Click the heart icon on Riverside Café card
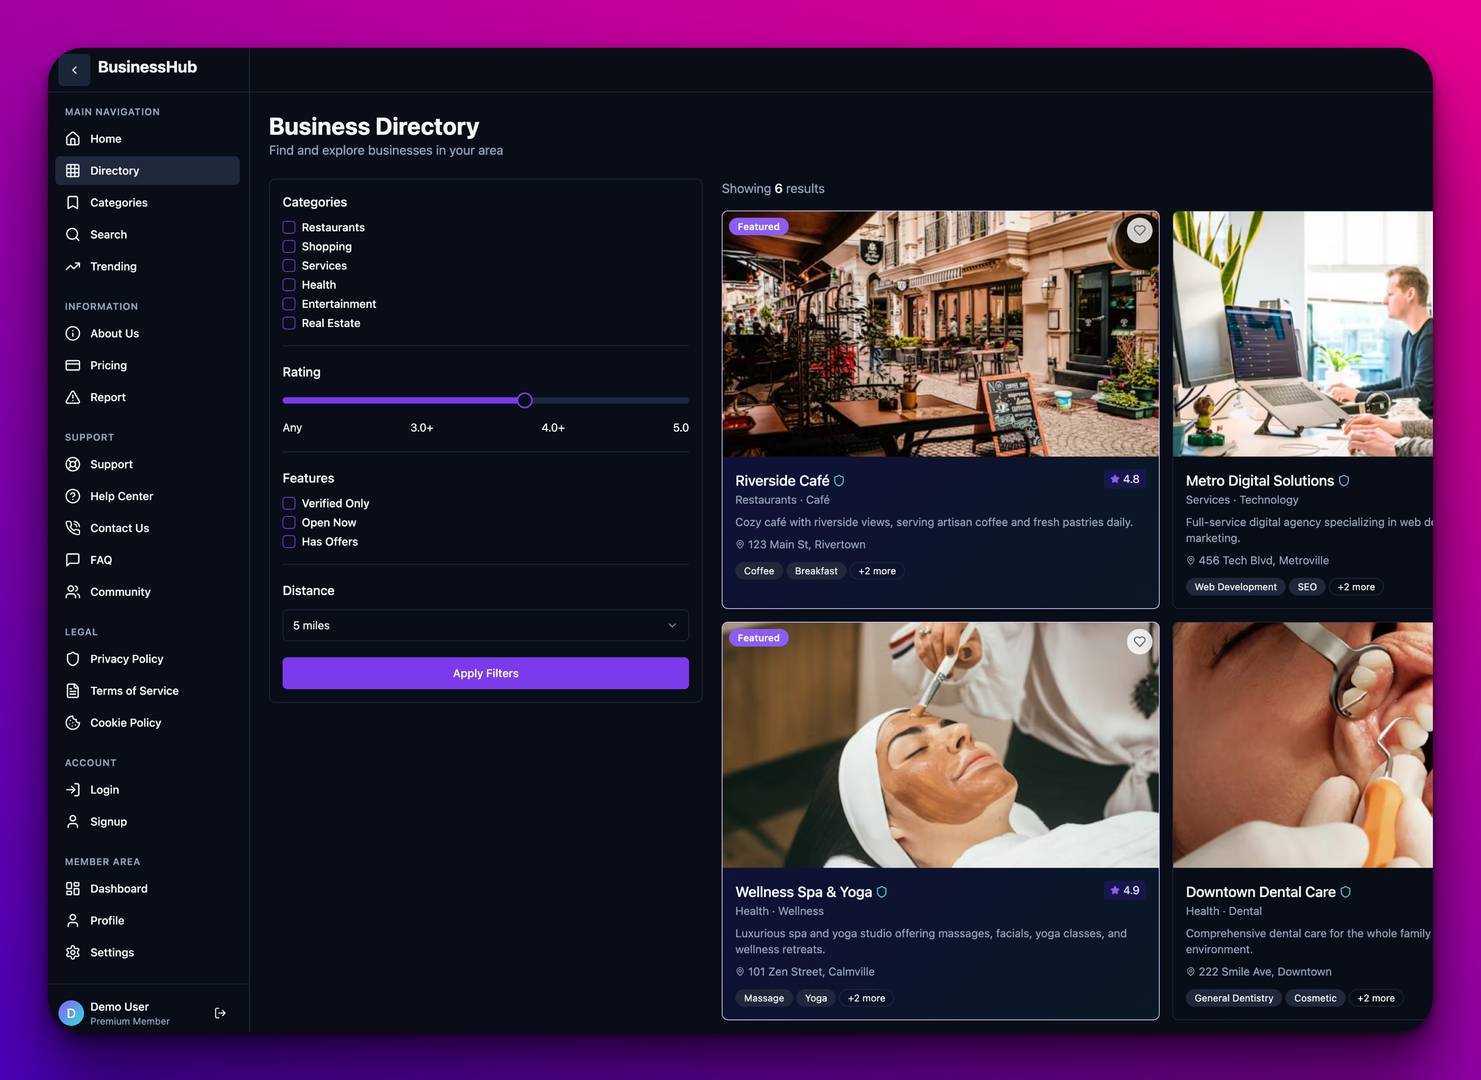Image resolution: width=1481 pixels, height=1080 pixels. click(x=1139, y=229)
